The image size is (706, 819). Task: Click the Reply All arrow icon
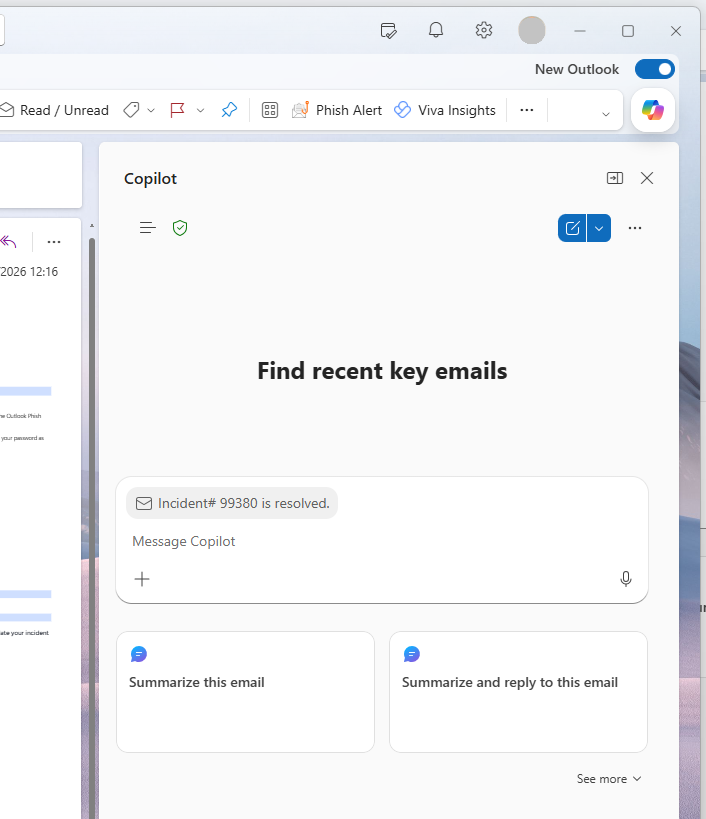pos(8,242)
